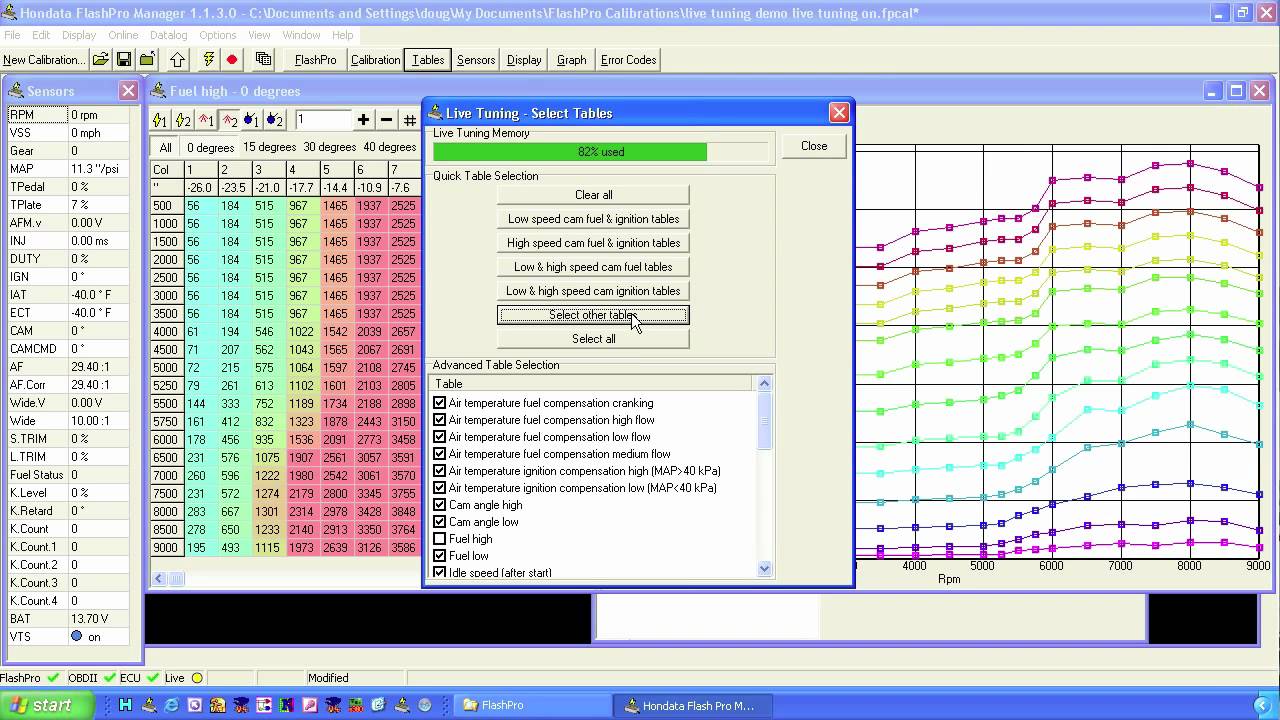Viewport: 1280px width, 720px height.
Task: Close the Sensors panel
Action: (128, 91)
